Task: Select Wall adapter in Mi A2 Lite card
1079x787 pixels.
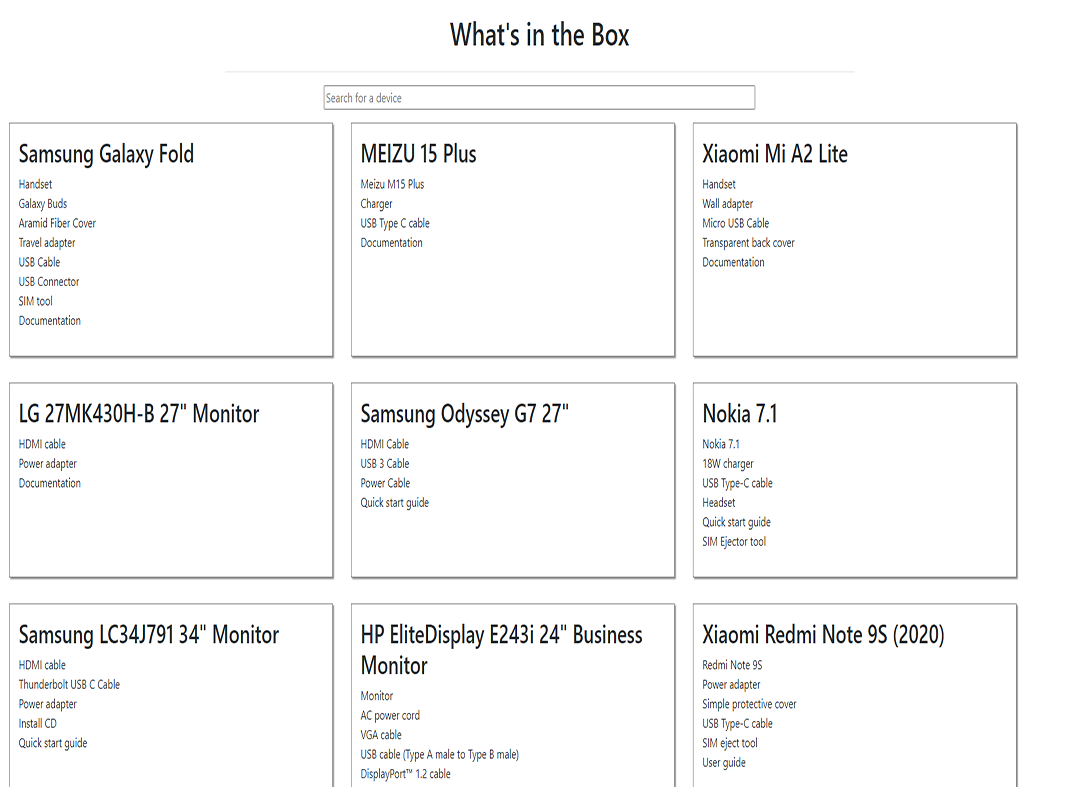Action: click(727, 204)
